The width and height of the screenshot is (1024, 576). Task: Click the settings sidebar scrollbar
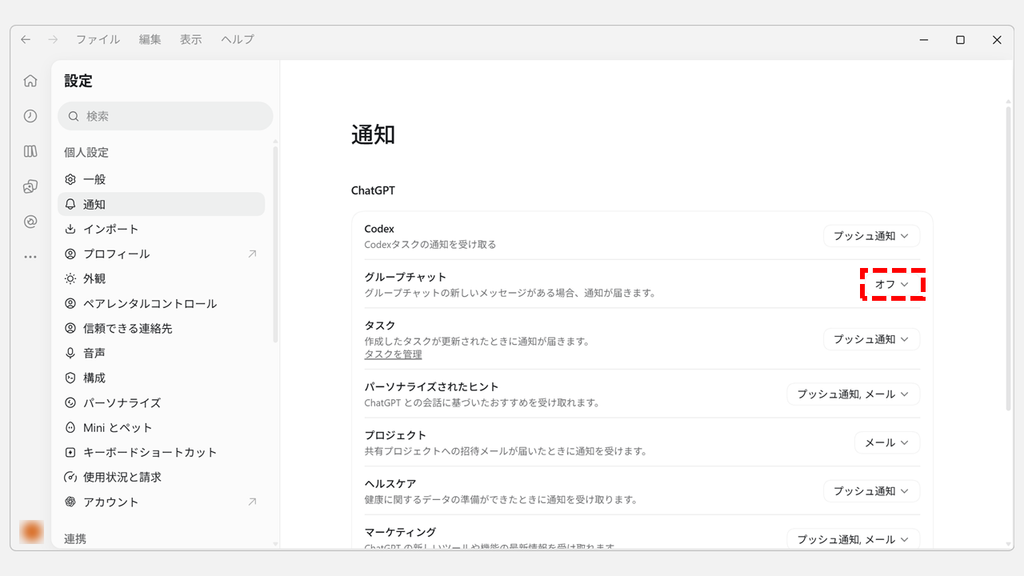point(276,244)
